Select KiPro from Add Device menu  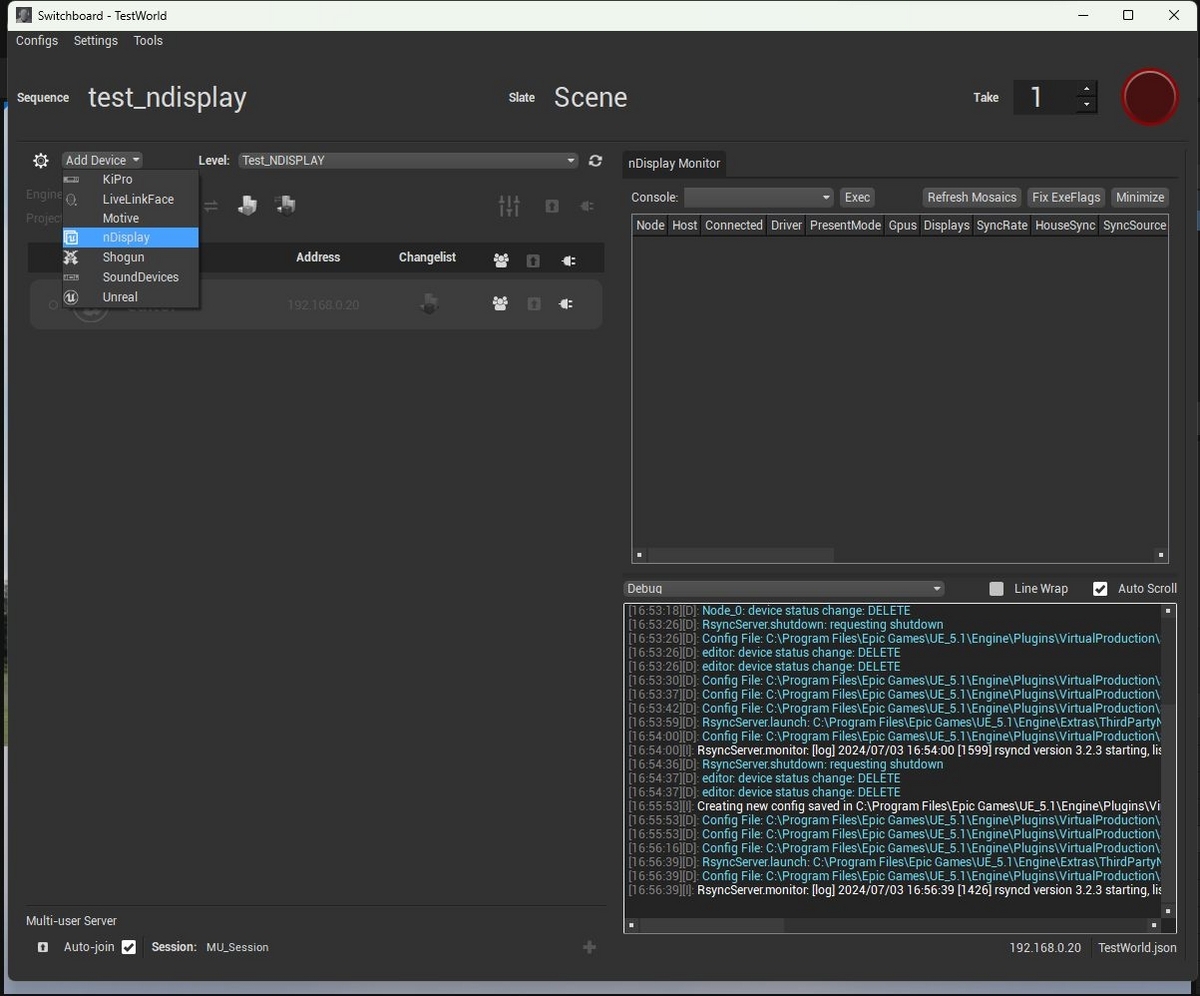tap(131, 179)
